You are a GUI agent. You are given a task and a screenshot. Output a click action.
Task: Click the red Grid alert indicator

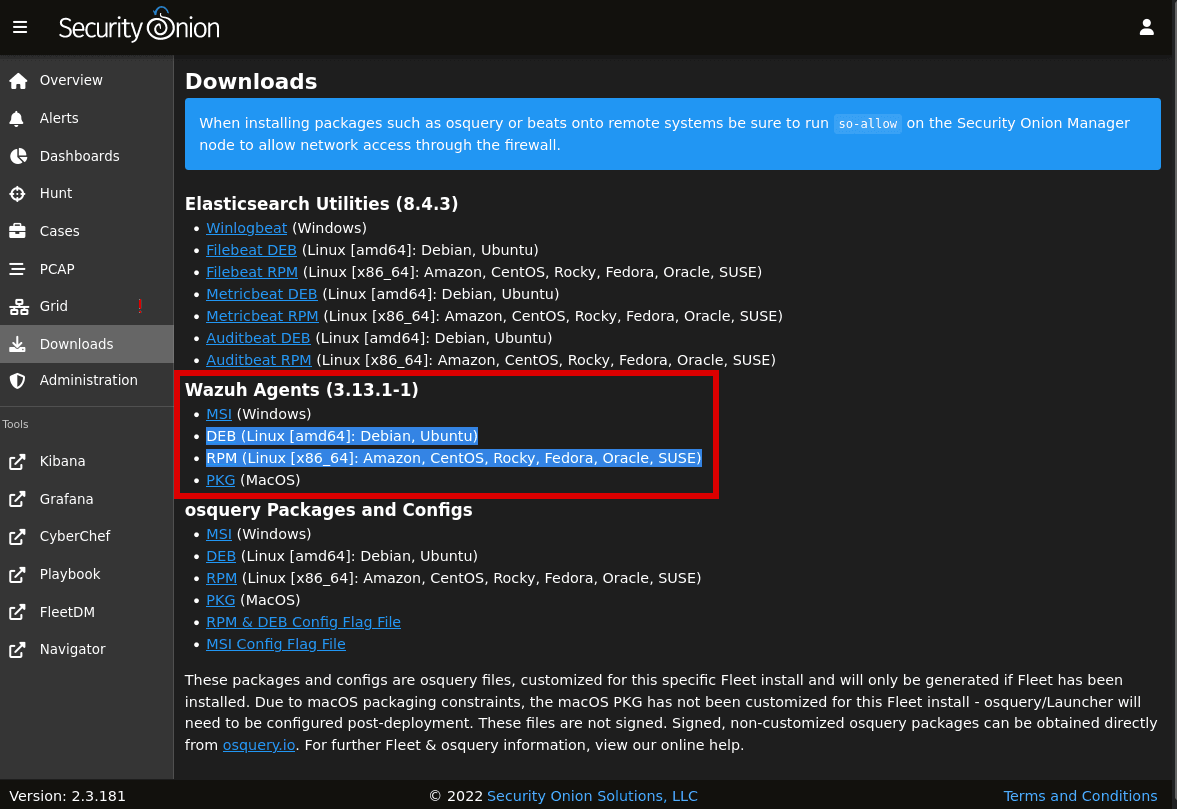click(x=140, y=306)
